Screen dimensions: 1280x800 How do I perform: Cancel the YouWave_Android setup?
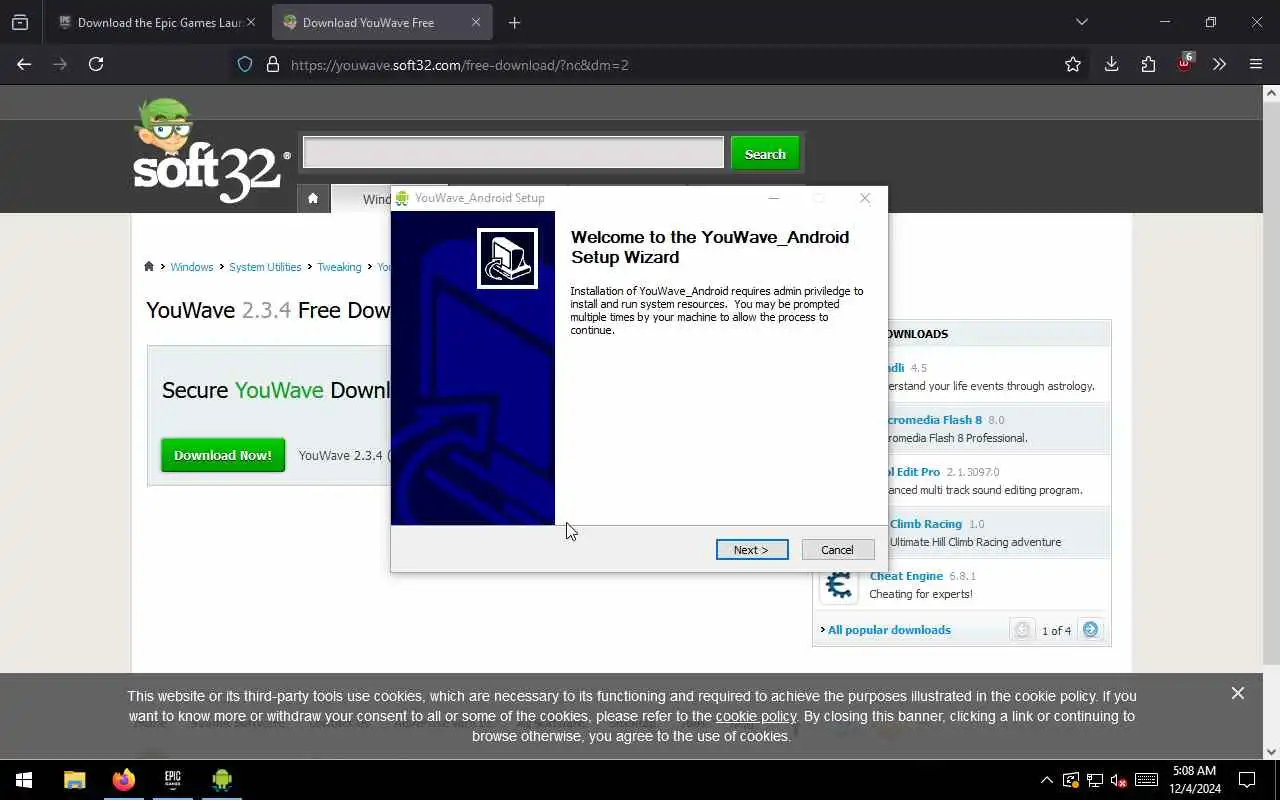pos(838,550)
